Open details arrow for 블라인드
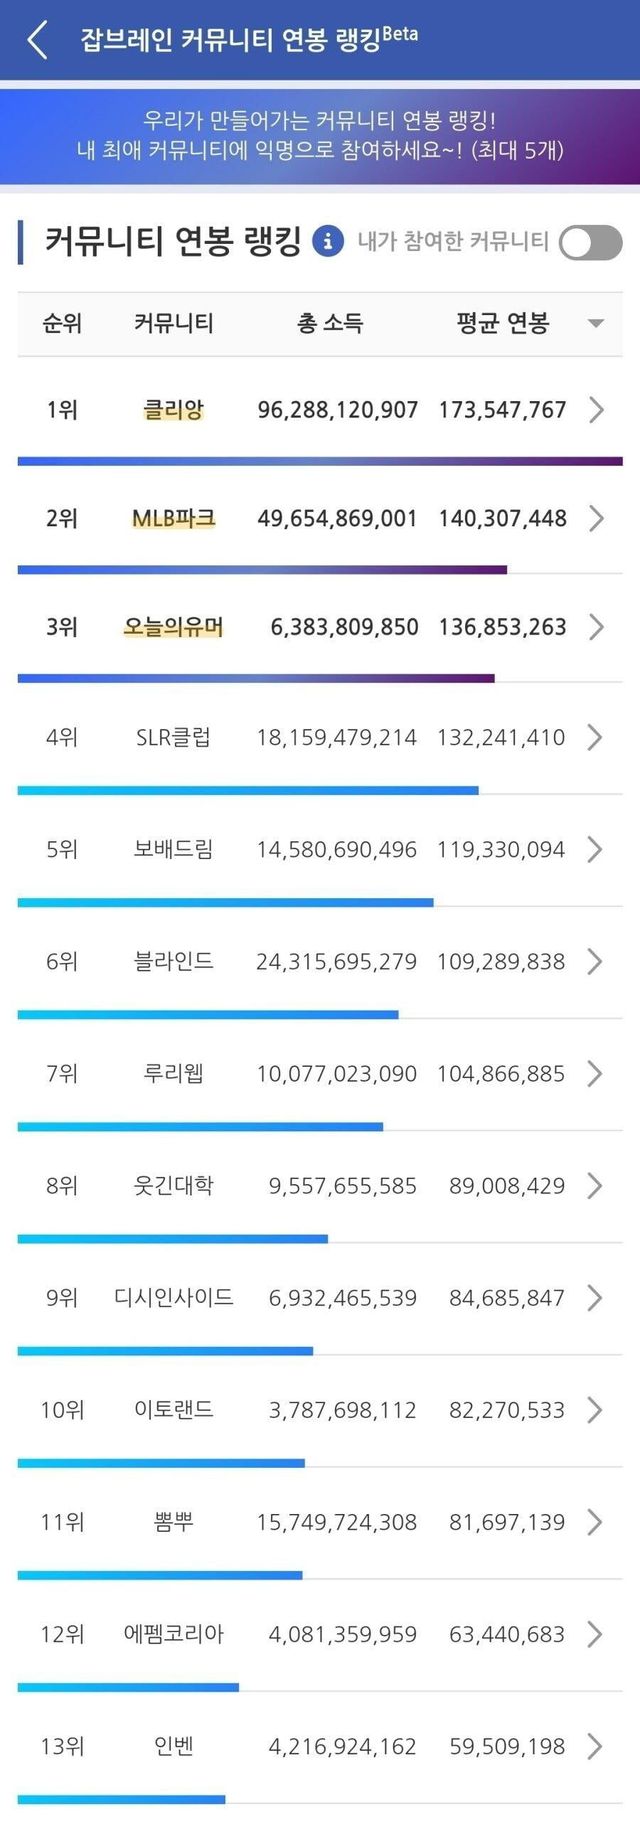This screenshot has width=640, height=1822. (x=596, y=962)
